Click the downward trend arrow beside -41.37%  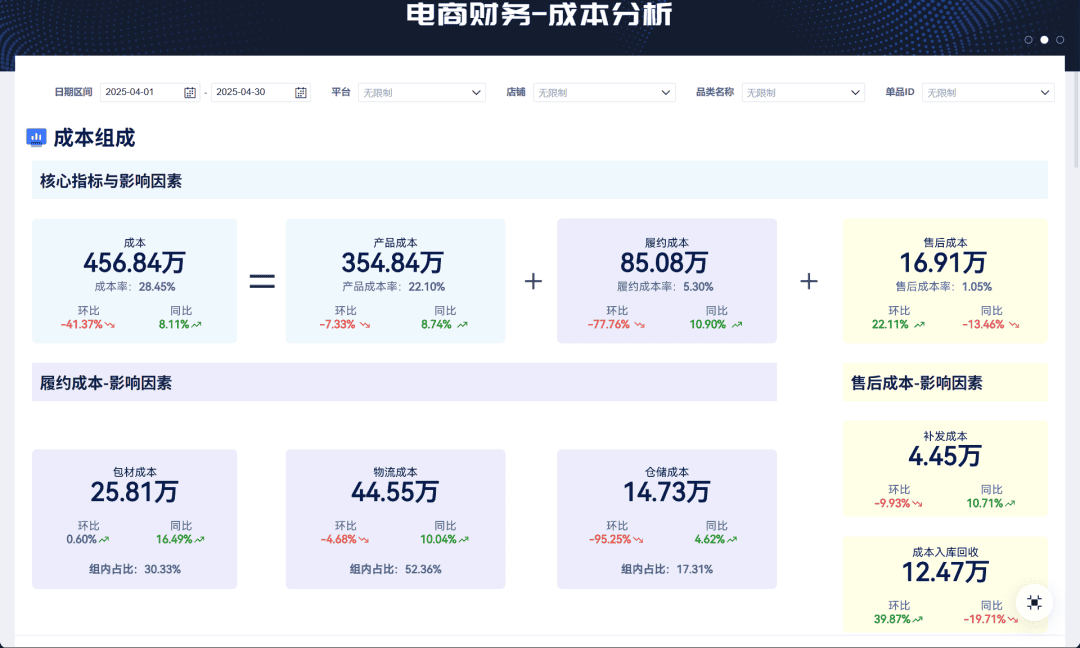pyautogui.click(x=110, y=325)
